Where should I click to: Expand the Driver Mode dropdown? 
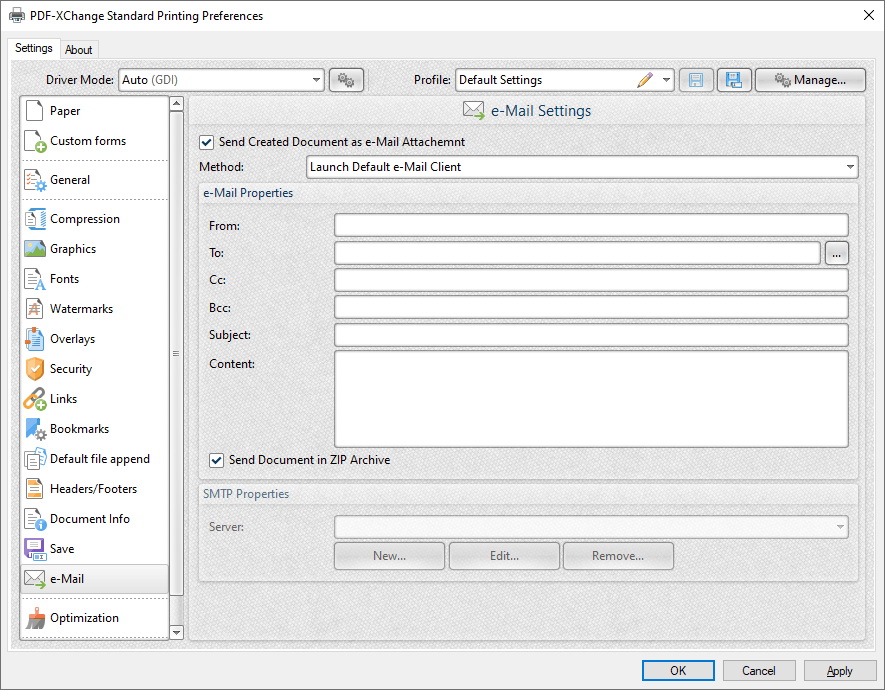[316, 80]
